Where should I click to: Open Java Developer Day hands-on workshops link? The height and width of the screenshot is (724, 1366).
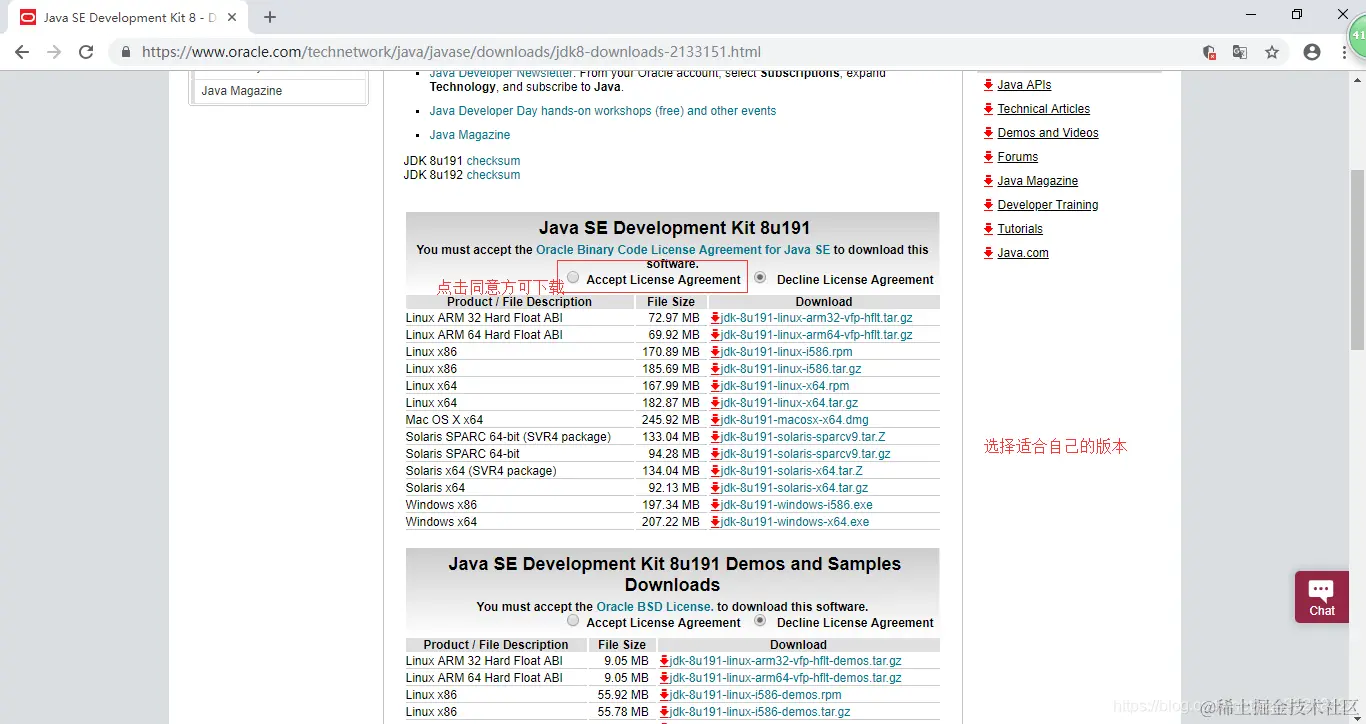603,111
